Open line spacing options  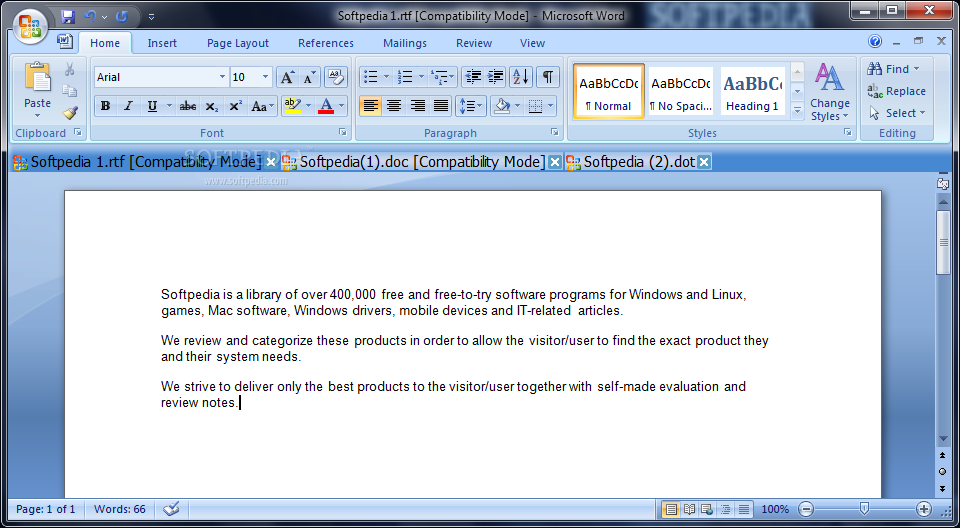click(471, 106)
